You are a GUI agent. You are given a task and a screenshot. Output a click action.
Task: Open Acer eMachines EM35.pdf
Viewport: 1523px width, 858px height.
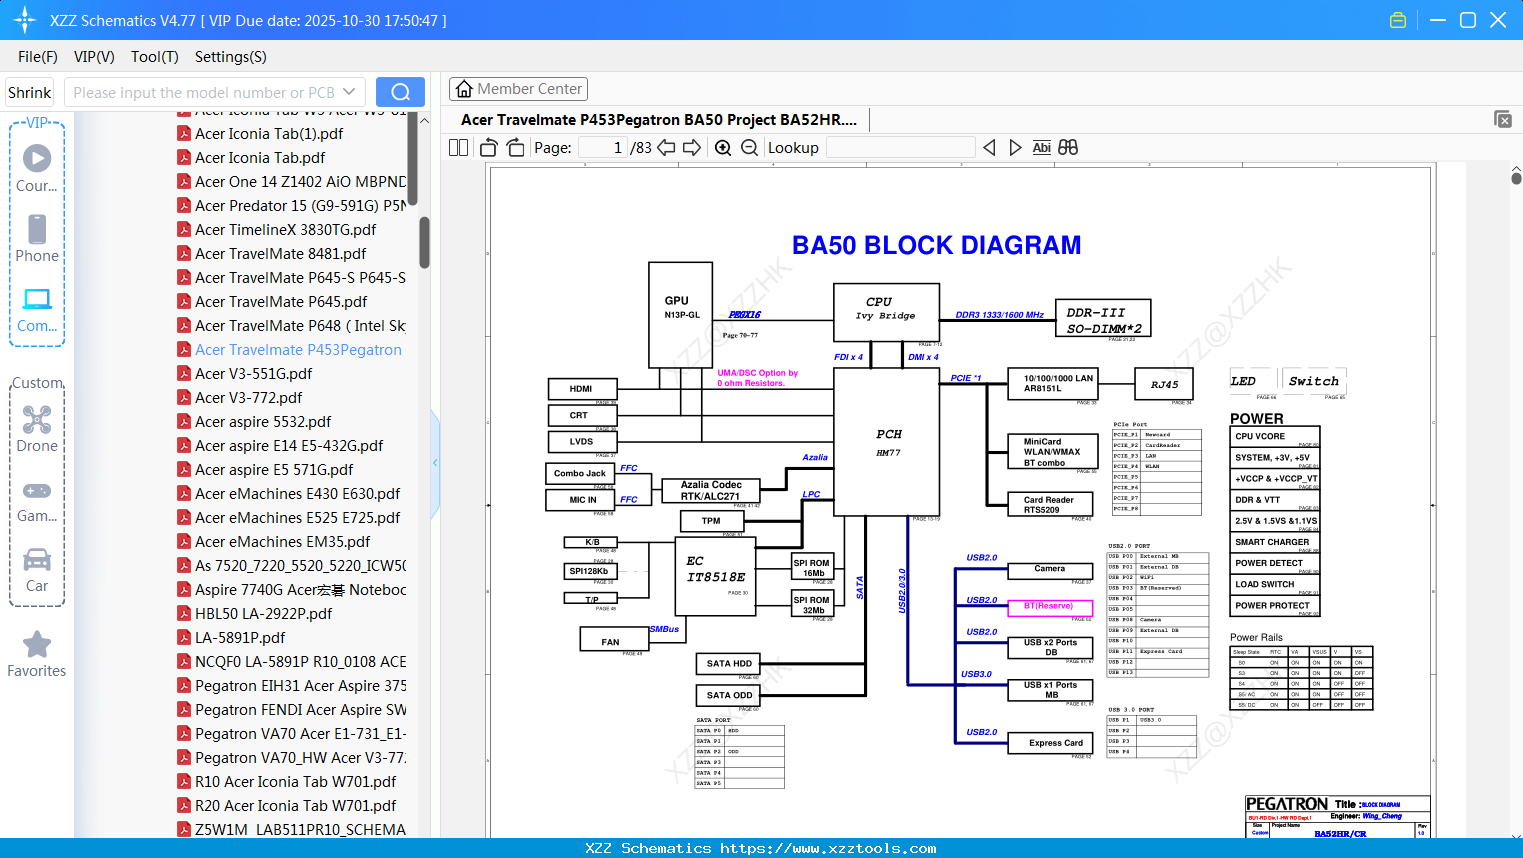[283, 541]
